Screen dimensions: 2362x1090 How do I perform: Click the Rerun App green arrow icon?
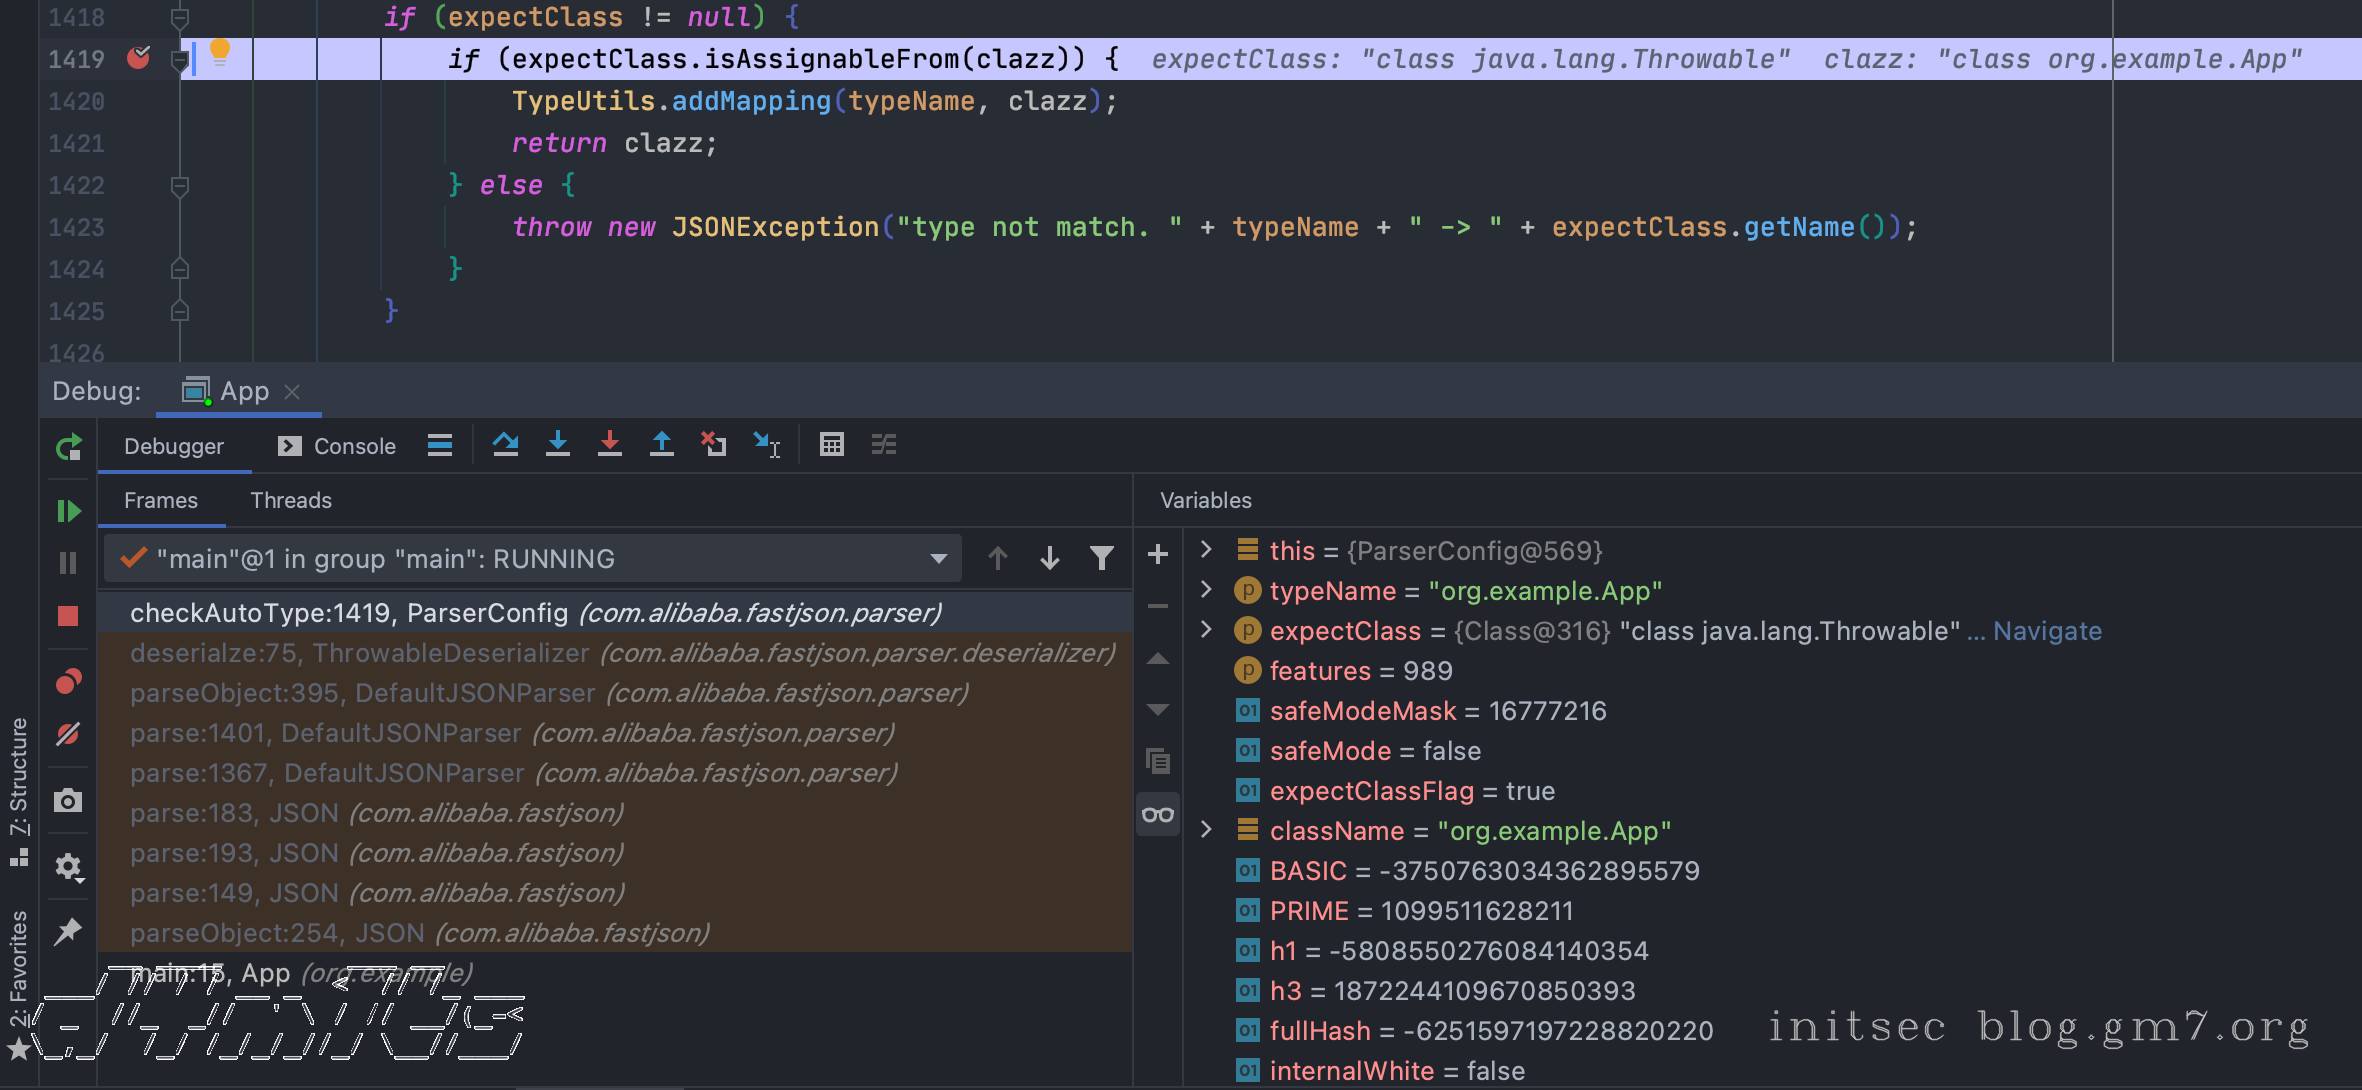(x=68, y=448)
